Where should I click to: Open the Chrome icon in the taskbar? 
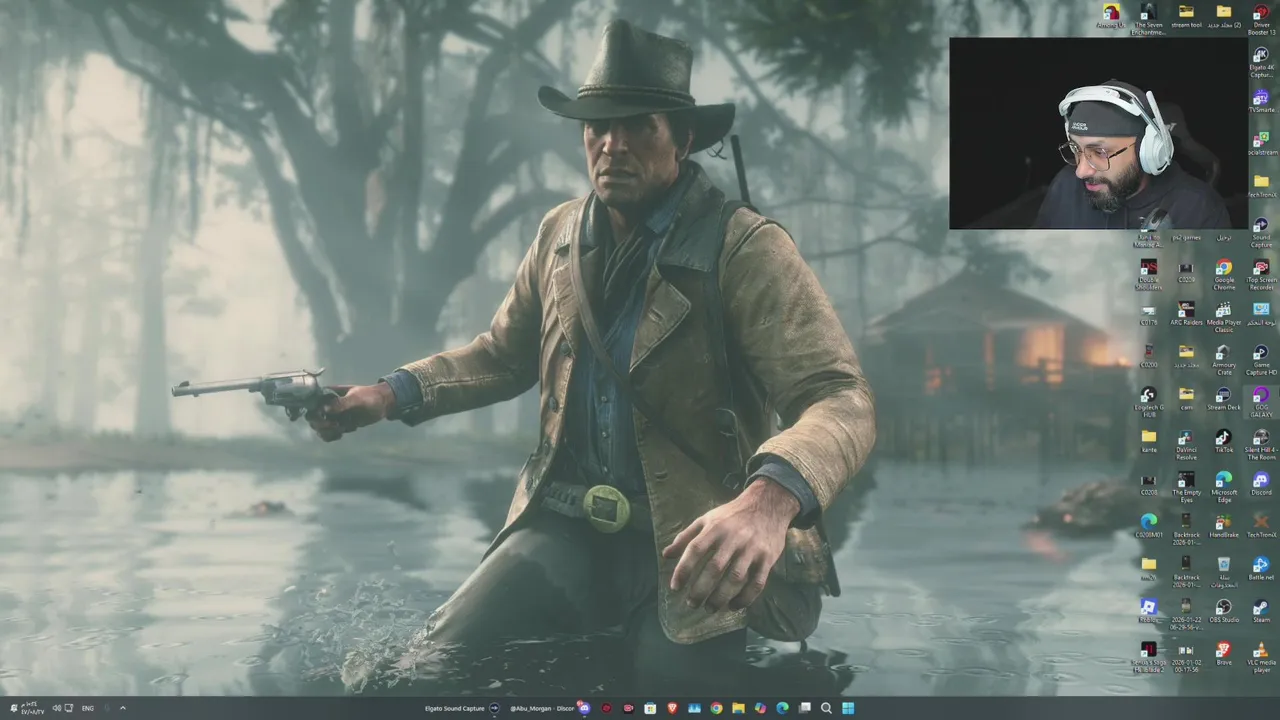716,708
